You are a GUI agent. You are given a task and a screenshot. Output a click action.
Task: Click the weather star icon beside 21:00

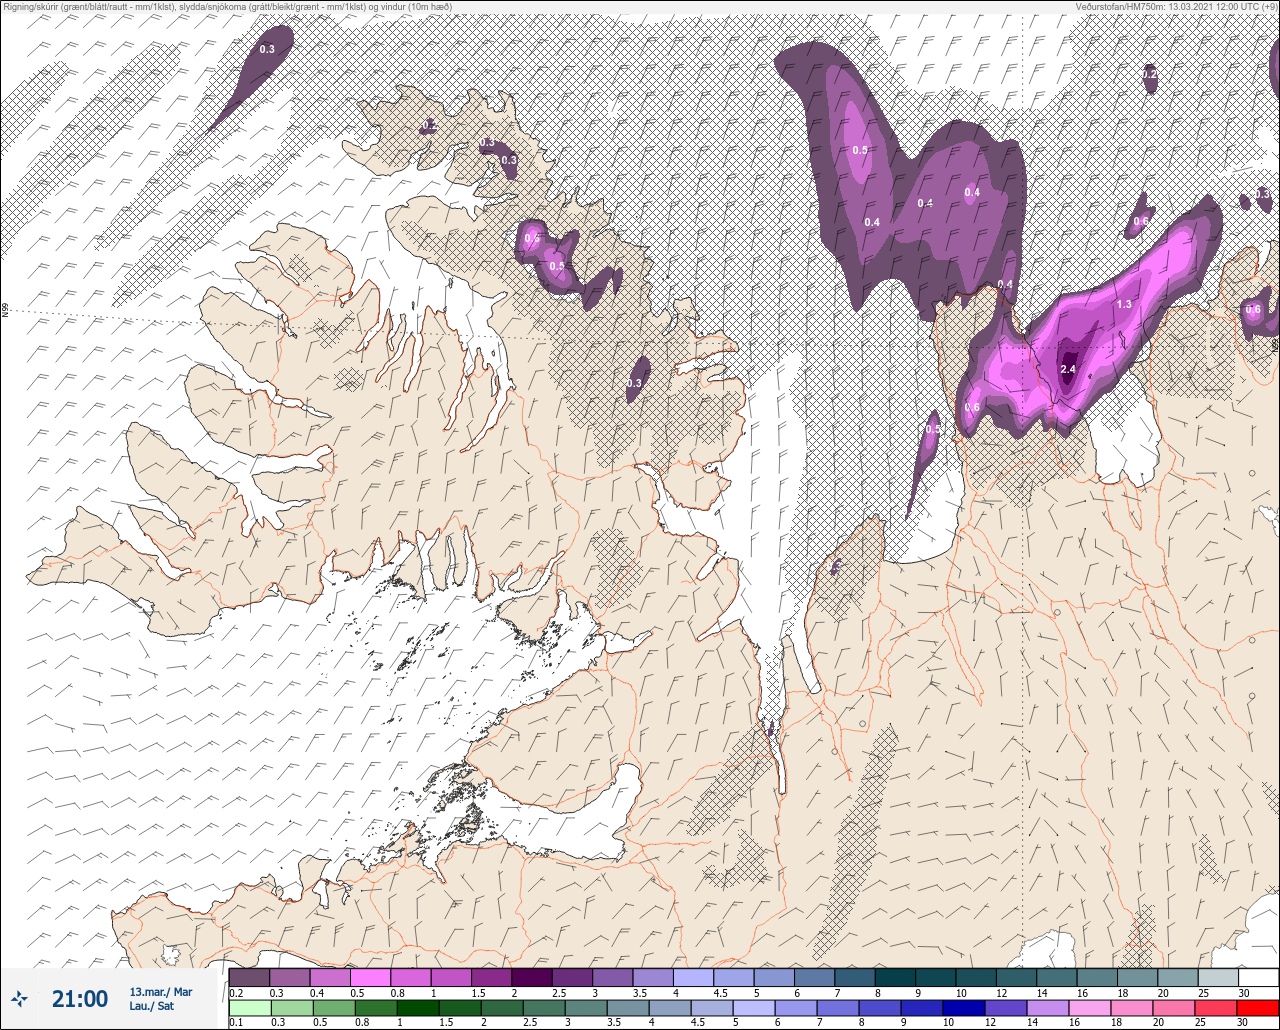click(20, 998)
